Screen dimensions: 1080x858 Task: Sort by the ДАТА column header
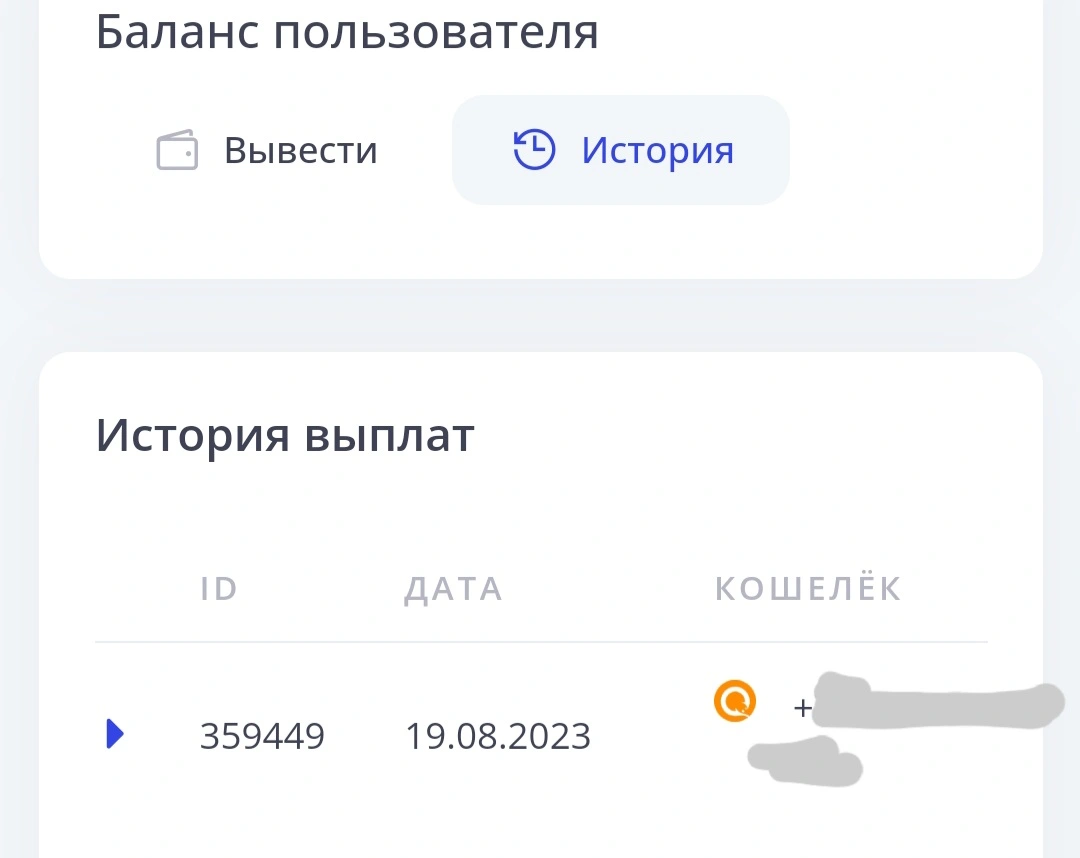click(x=453, y=589)
